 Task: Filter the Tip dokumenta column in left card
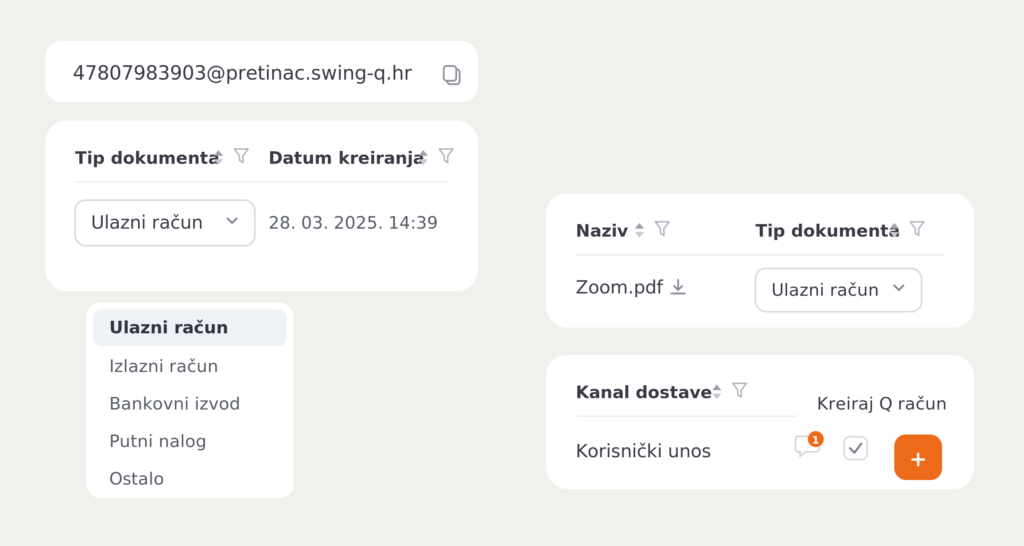click(x=241, y=156)
